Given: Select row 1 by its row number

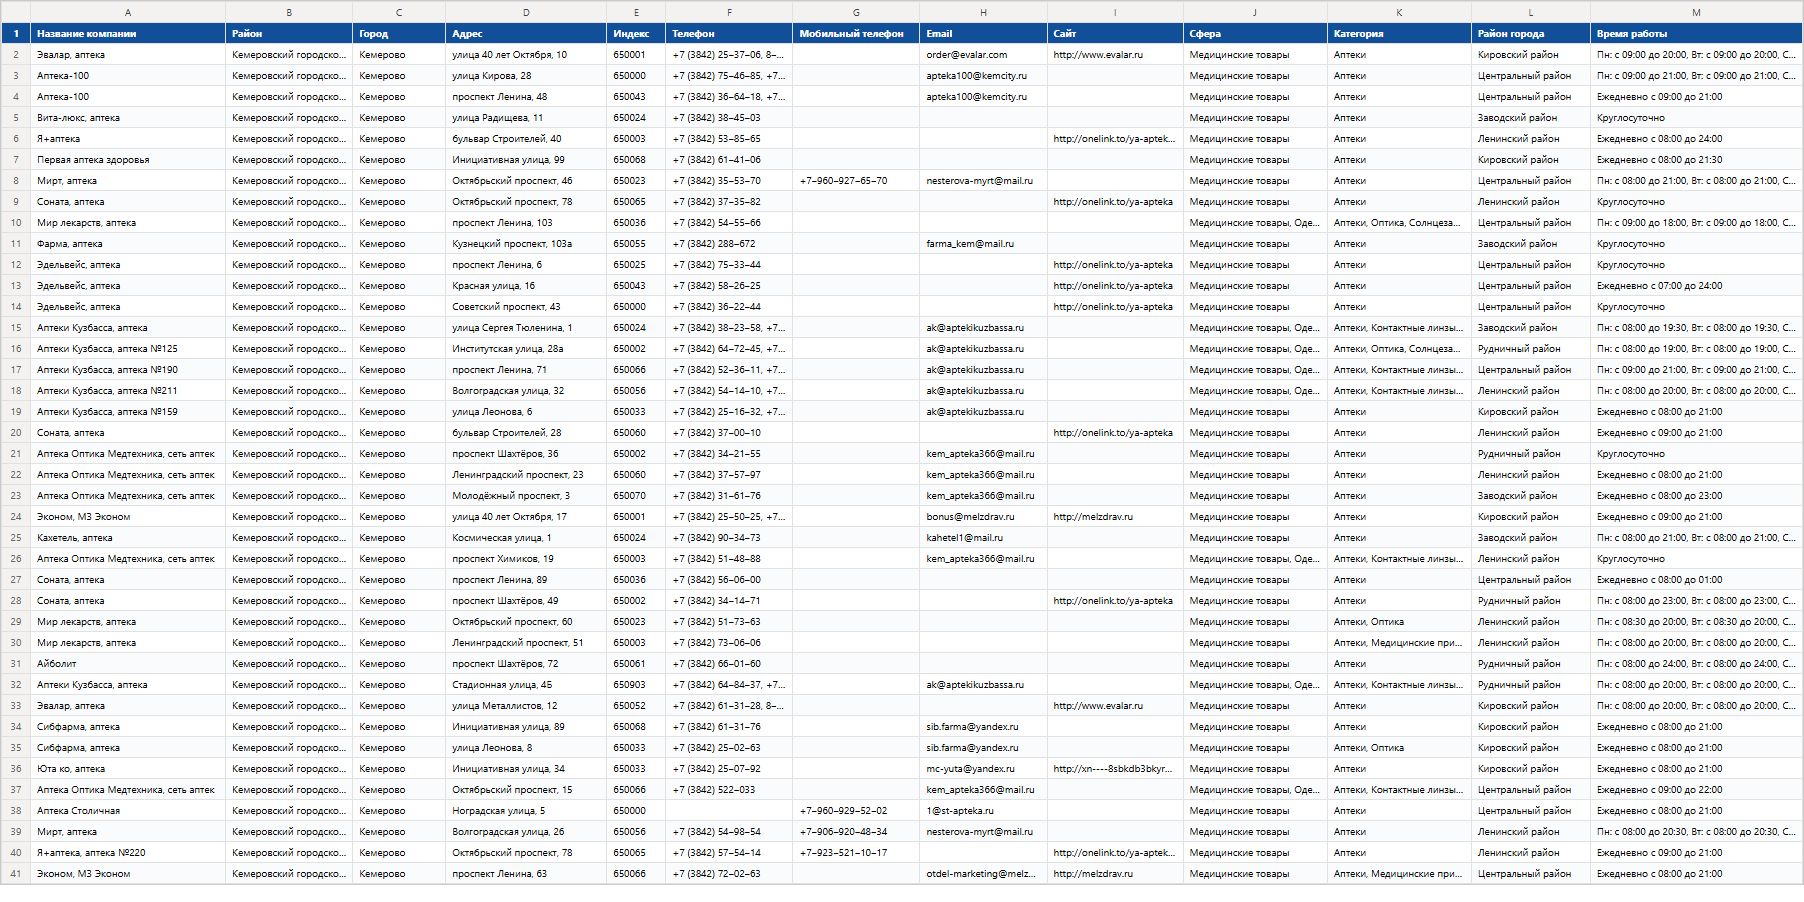Looking at the screenshot, I should point(16,34).
